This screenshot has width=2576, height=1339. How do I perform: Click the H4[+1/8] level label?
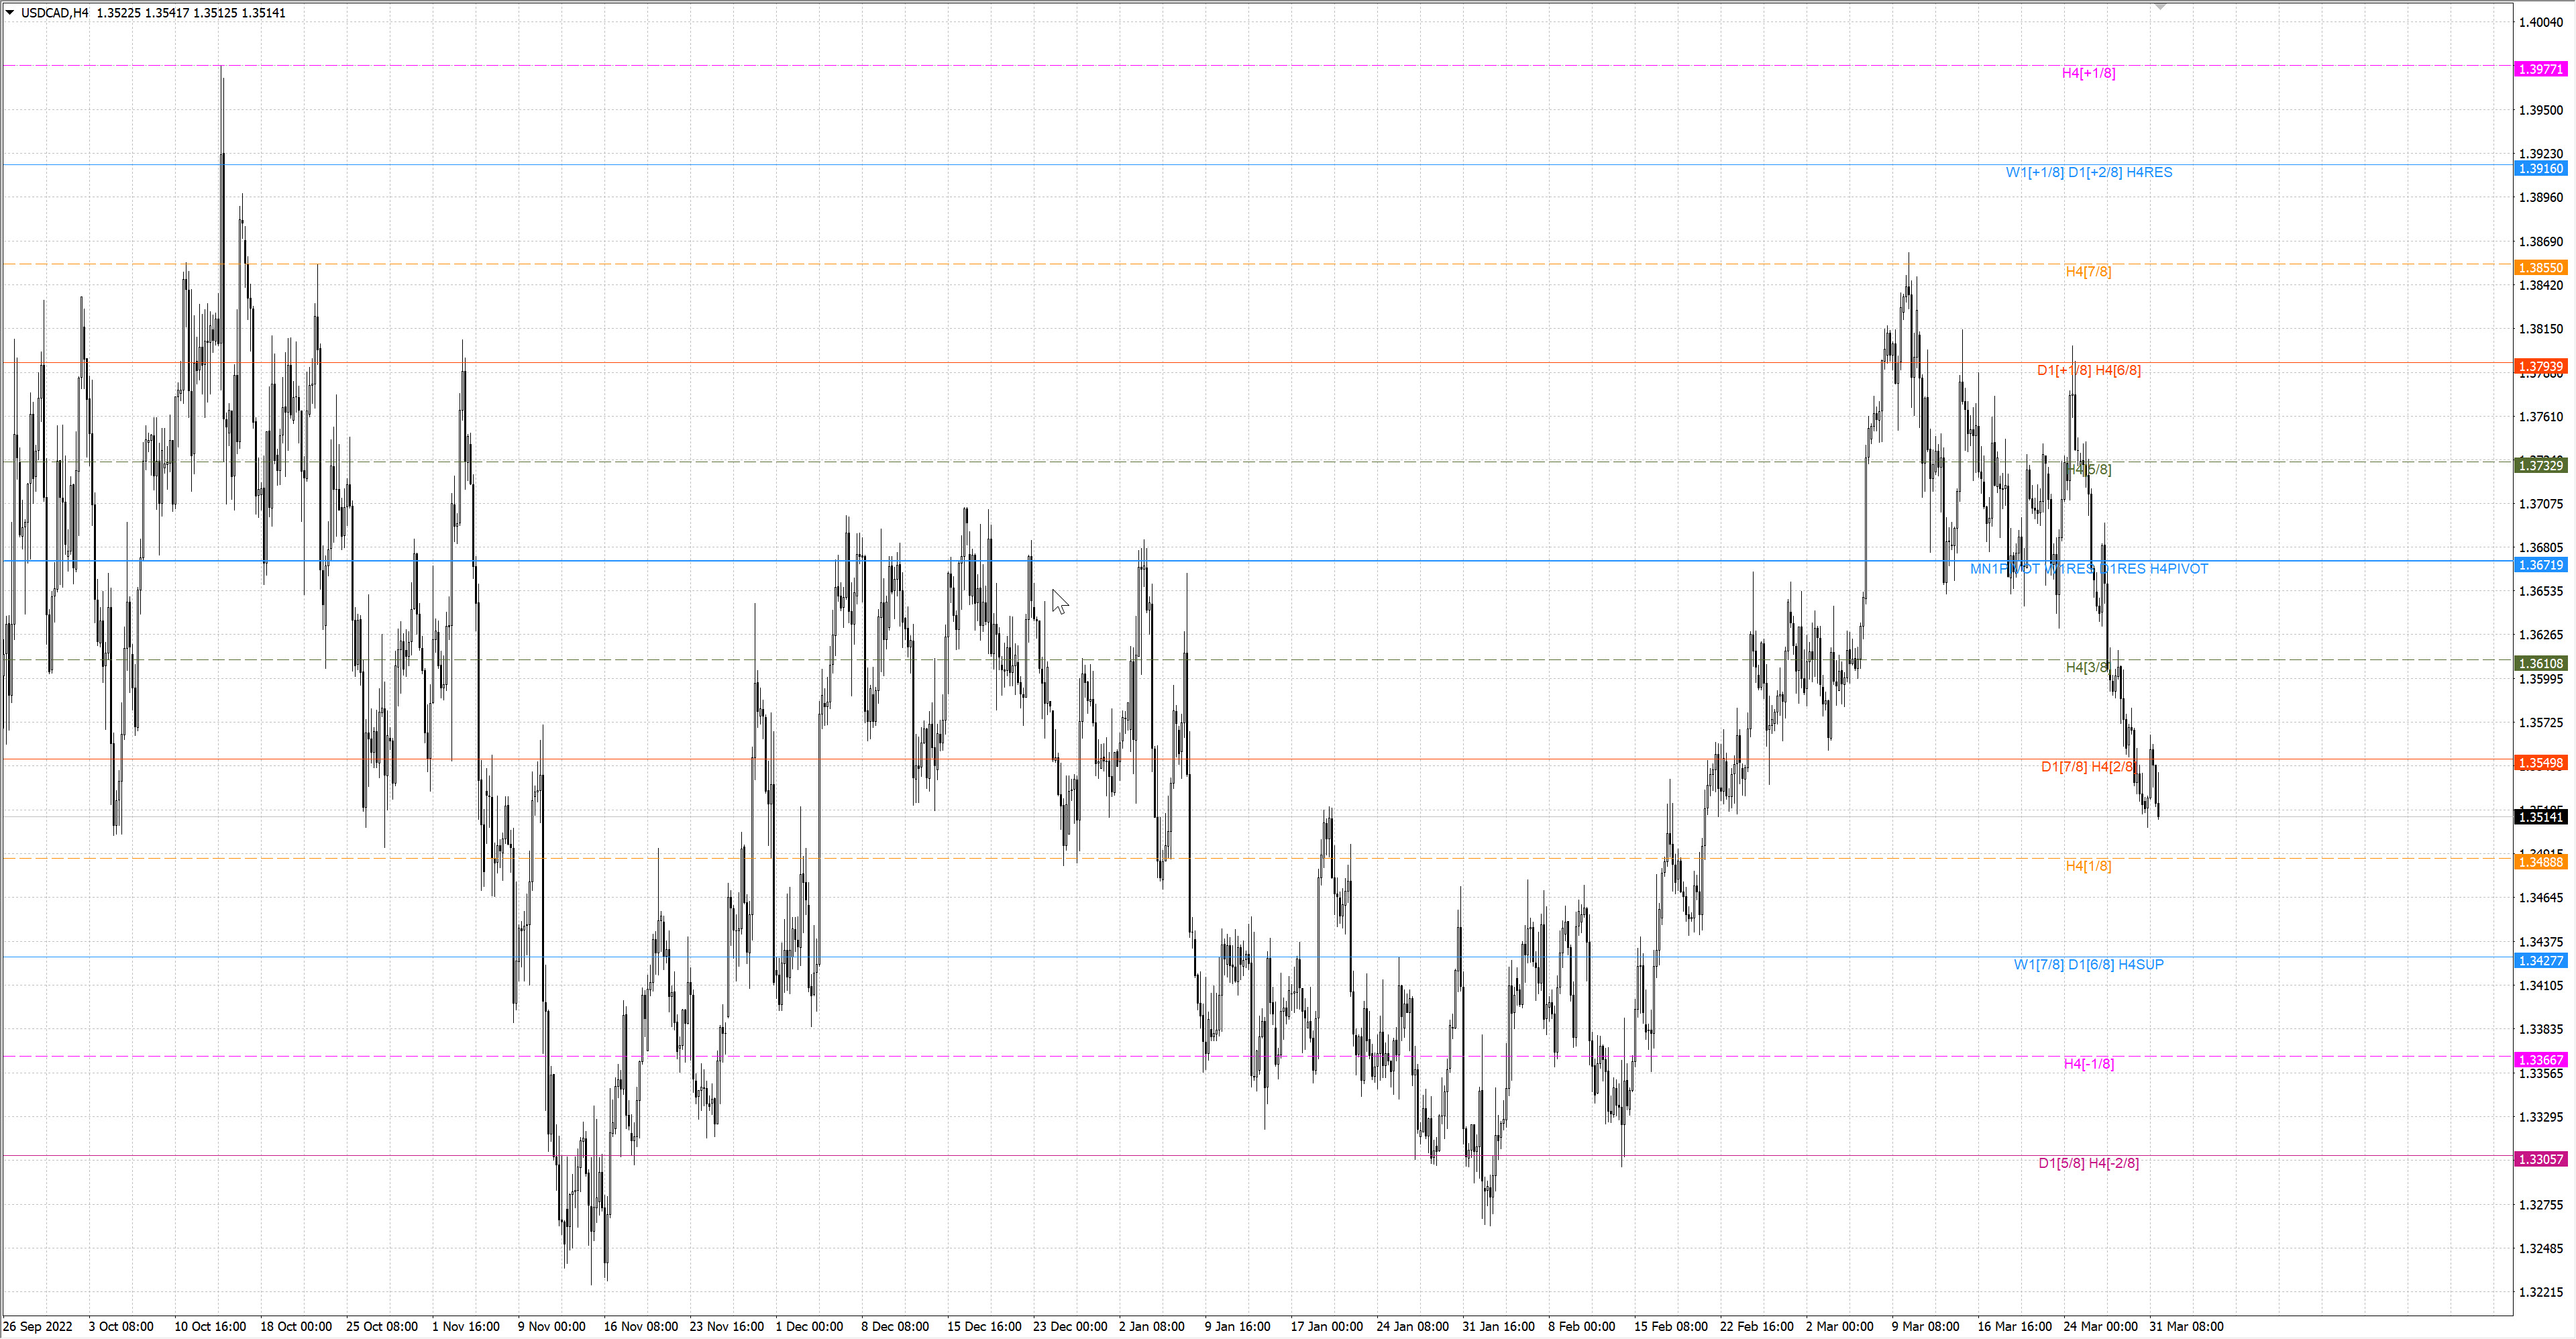[2088, 73]
